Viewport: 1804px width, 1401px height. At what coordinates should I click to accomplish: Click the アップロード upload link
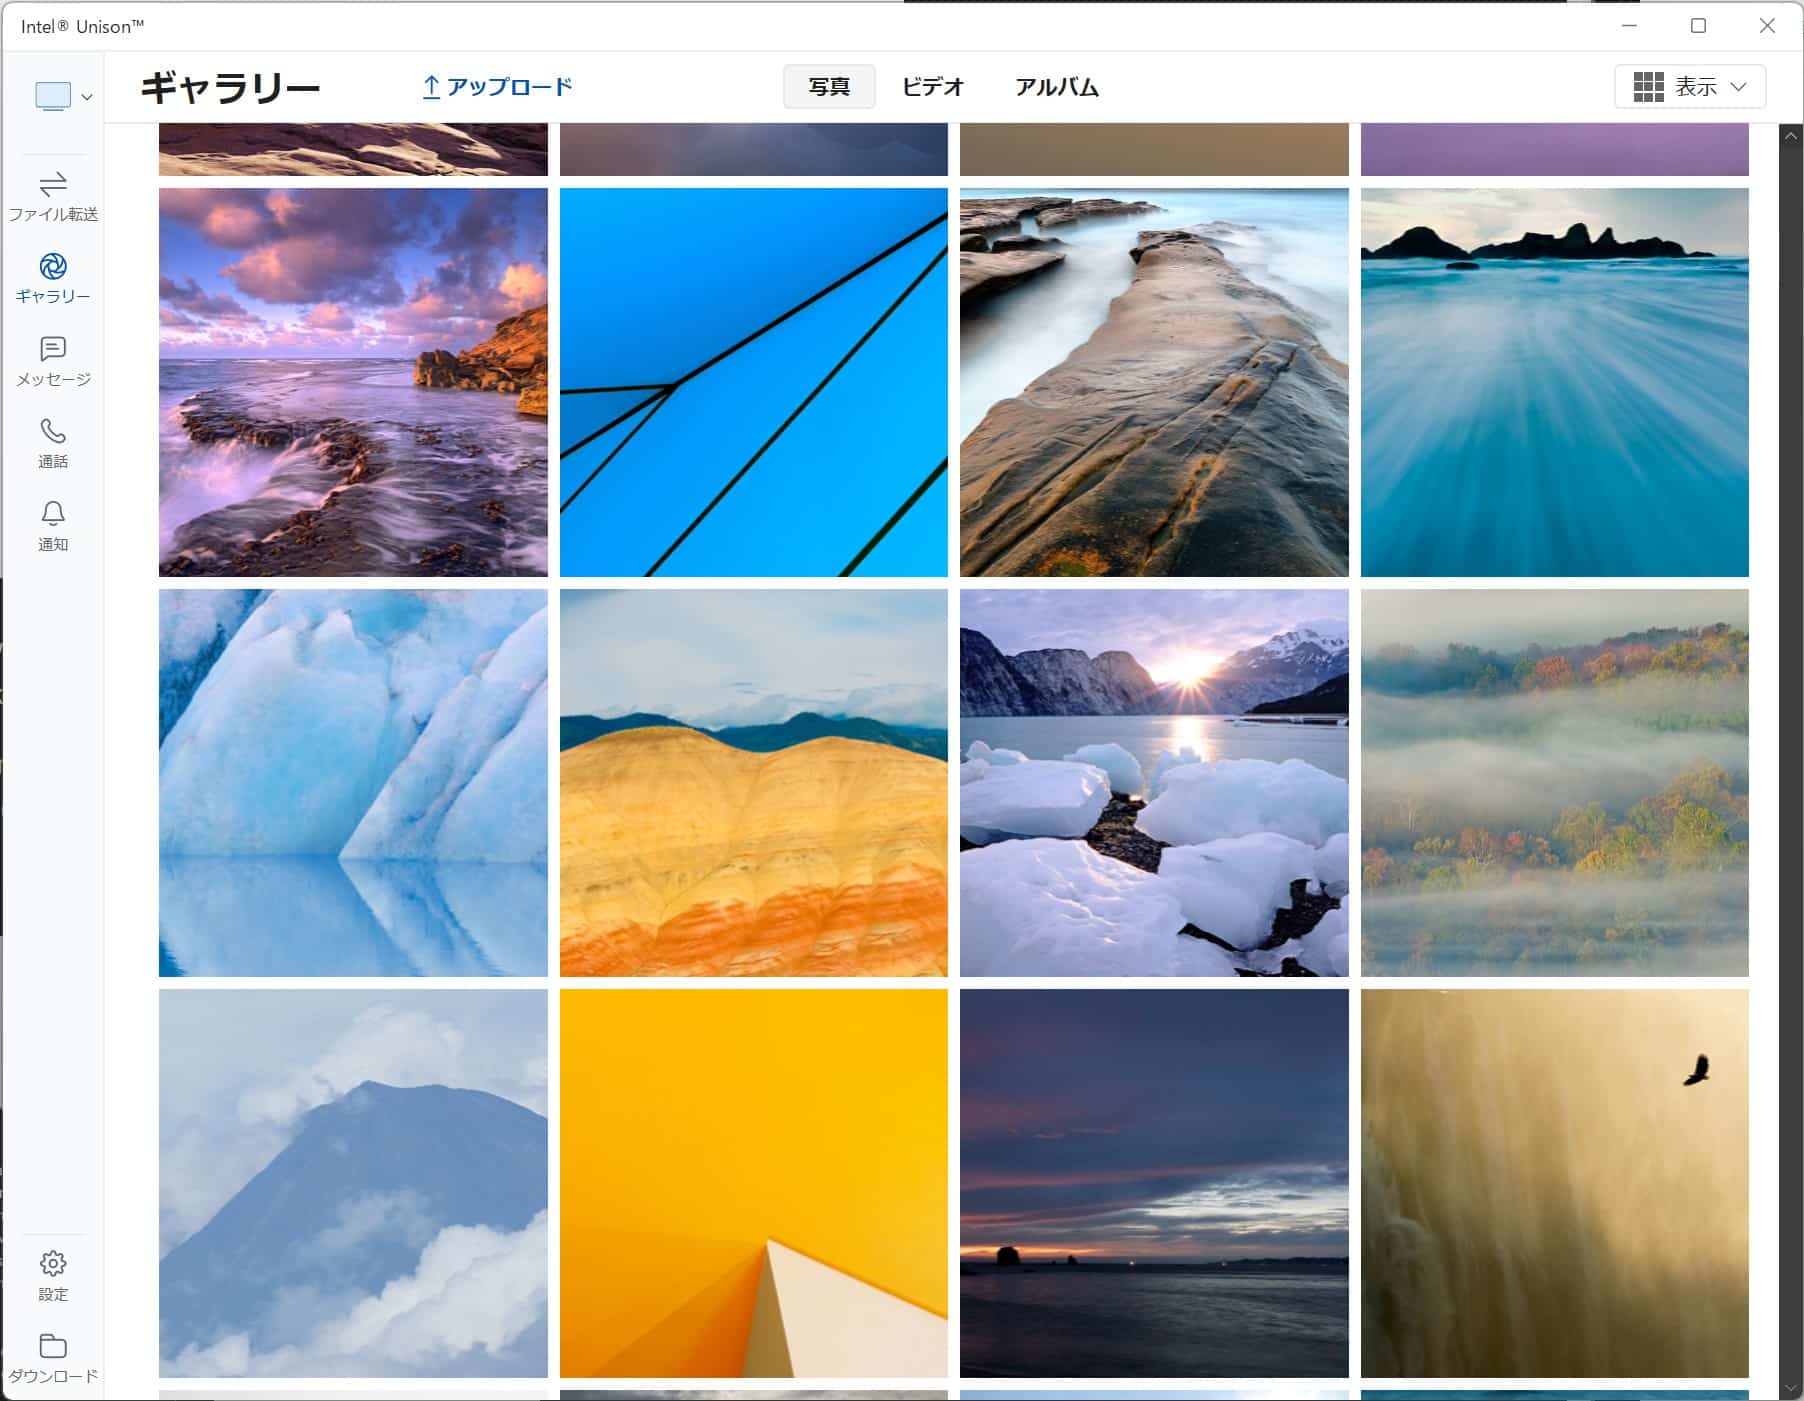coord(509,87)
